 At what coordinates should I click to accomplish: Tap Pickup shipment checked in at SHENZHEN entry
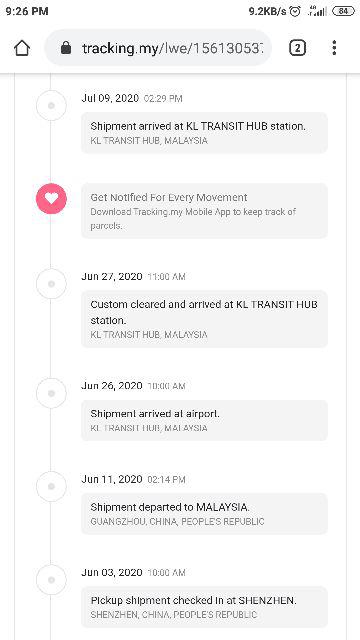tap(204, 607)
